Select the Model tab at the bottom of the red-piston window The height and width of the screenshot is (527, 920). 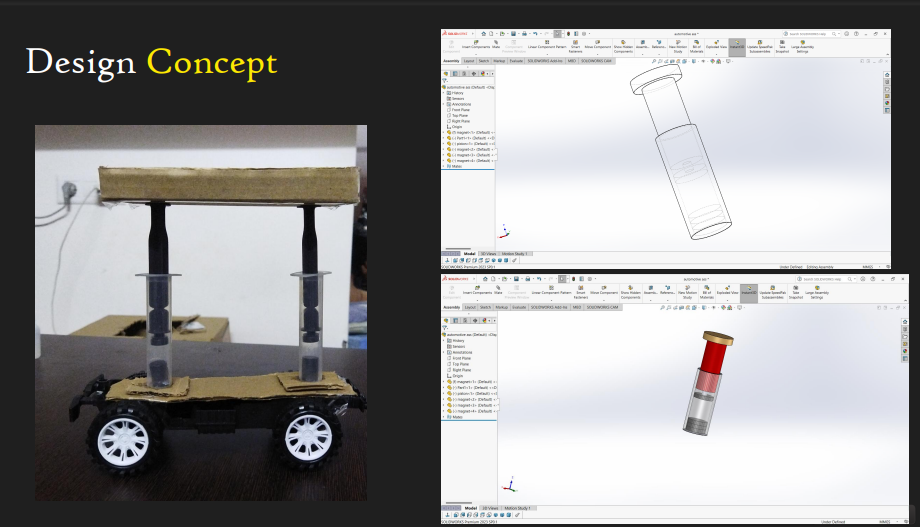471,508
